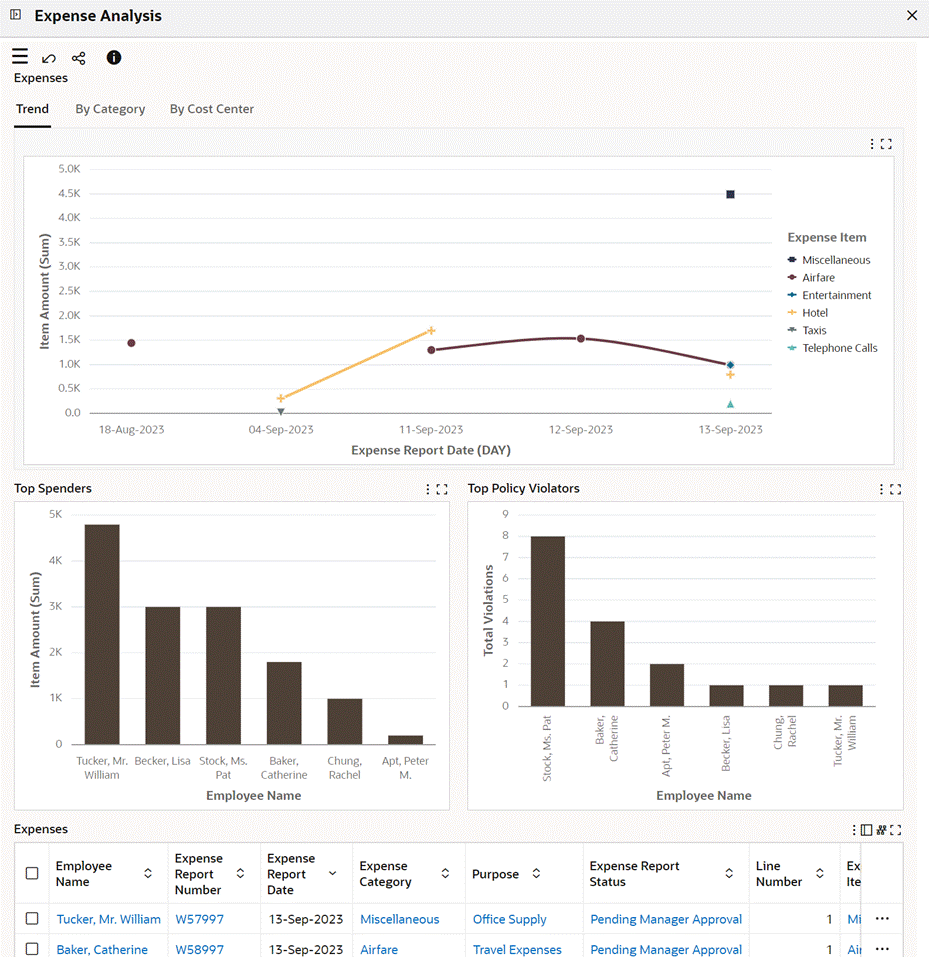Switch to the By Category tab
936x957 pixels.
coord(110,109)
